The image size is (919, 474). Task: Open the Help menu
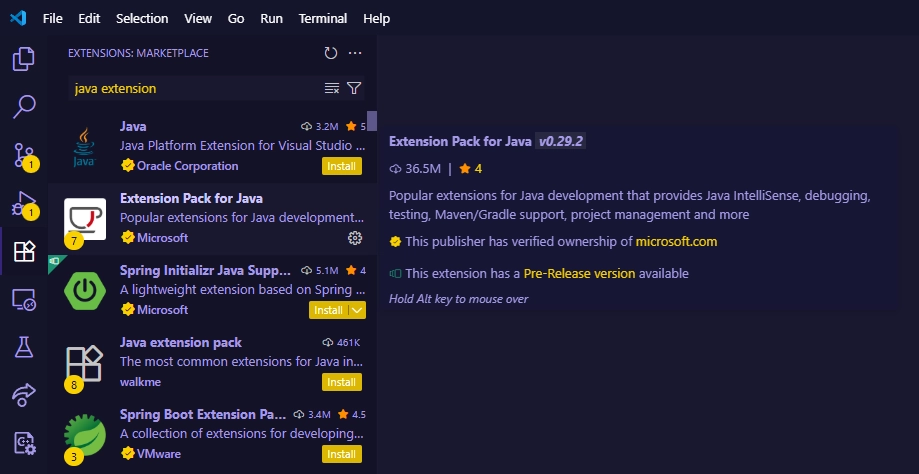(376, 18)
